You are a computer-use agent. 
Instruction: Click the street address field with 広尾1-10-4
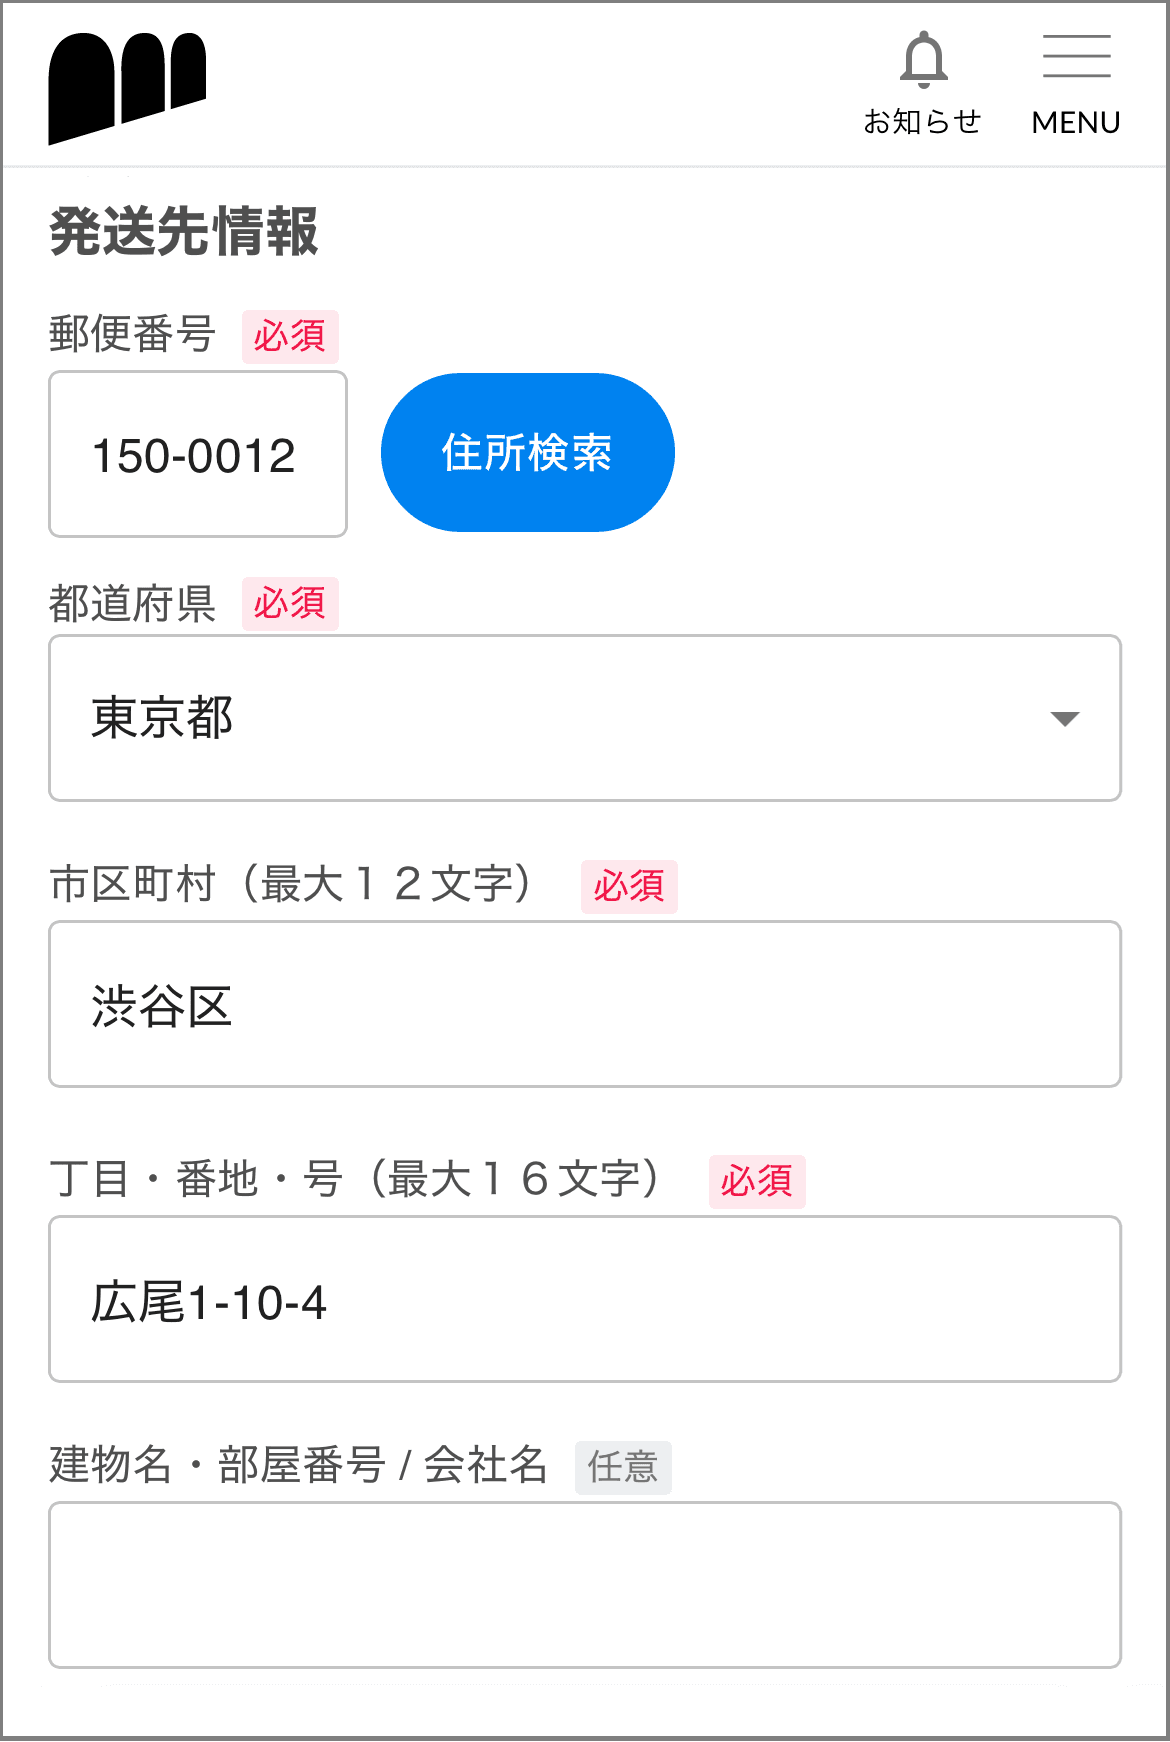click(x=584, y=1300)
